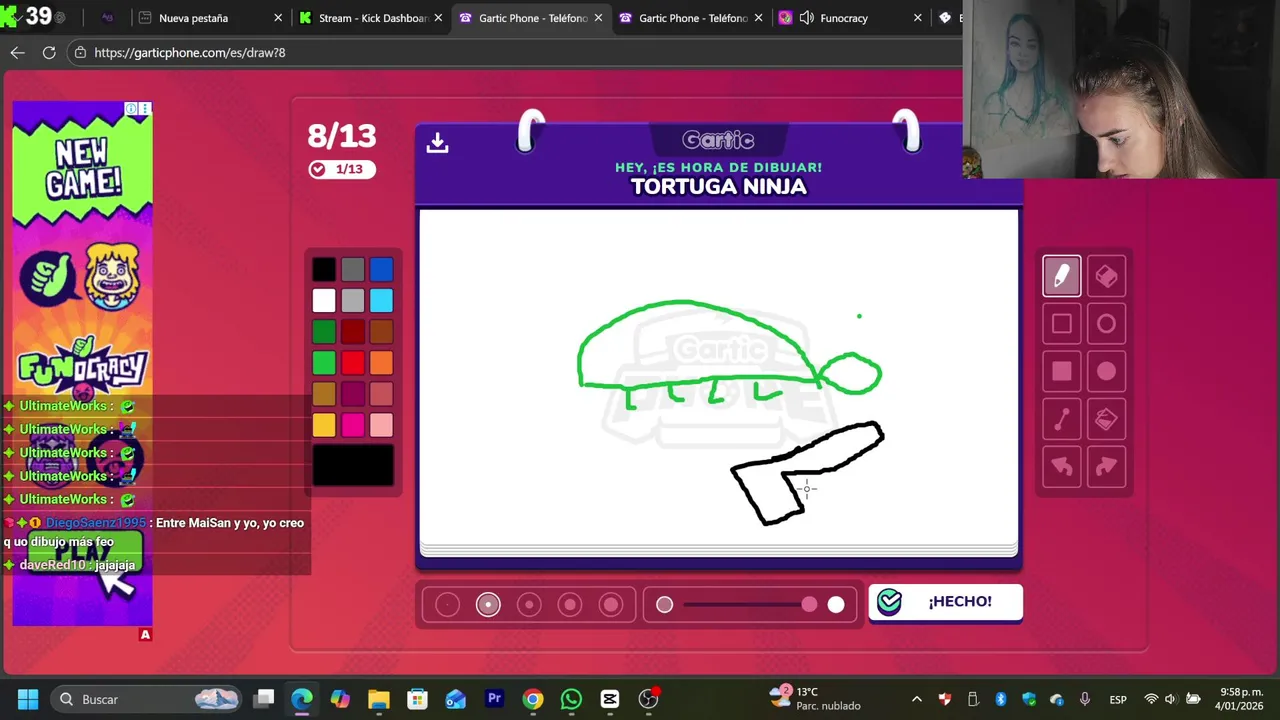Close the Funocracy tab
Viewport: 1280px width, 720px height.
[918, 18]
